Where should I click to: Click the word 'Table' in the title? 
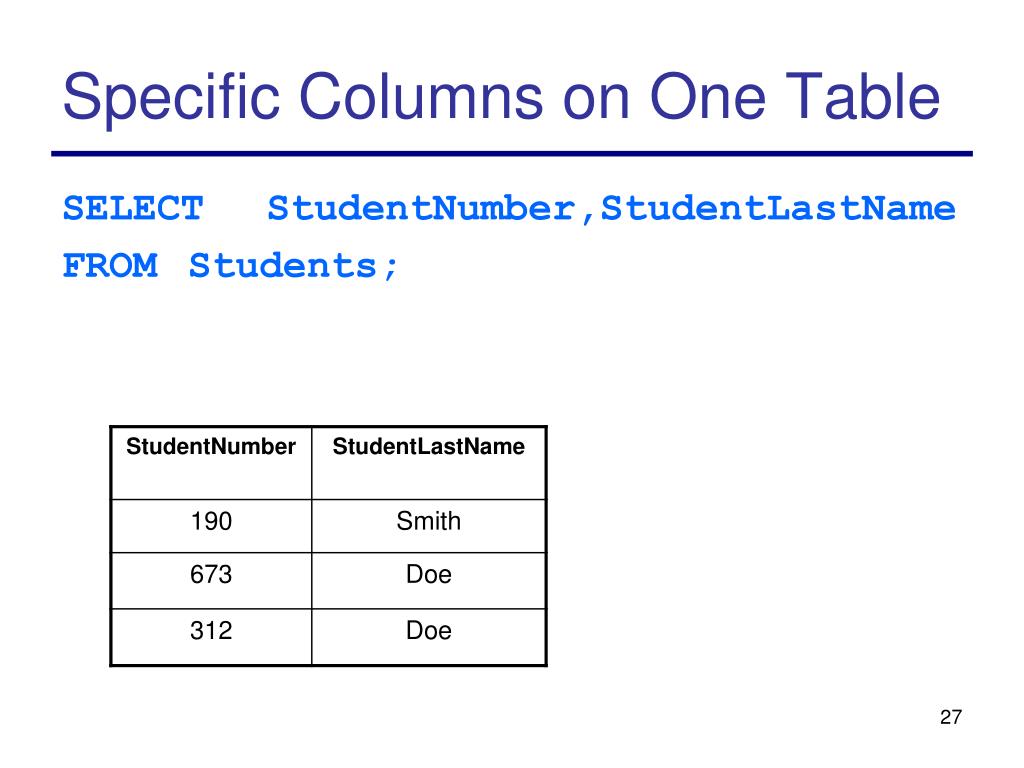(x=862, y=97)
